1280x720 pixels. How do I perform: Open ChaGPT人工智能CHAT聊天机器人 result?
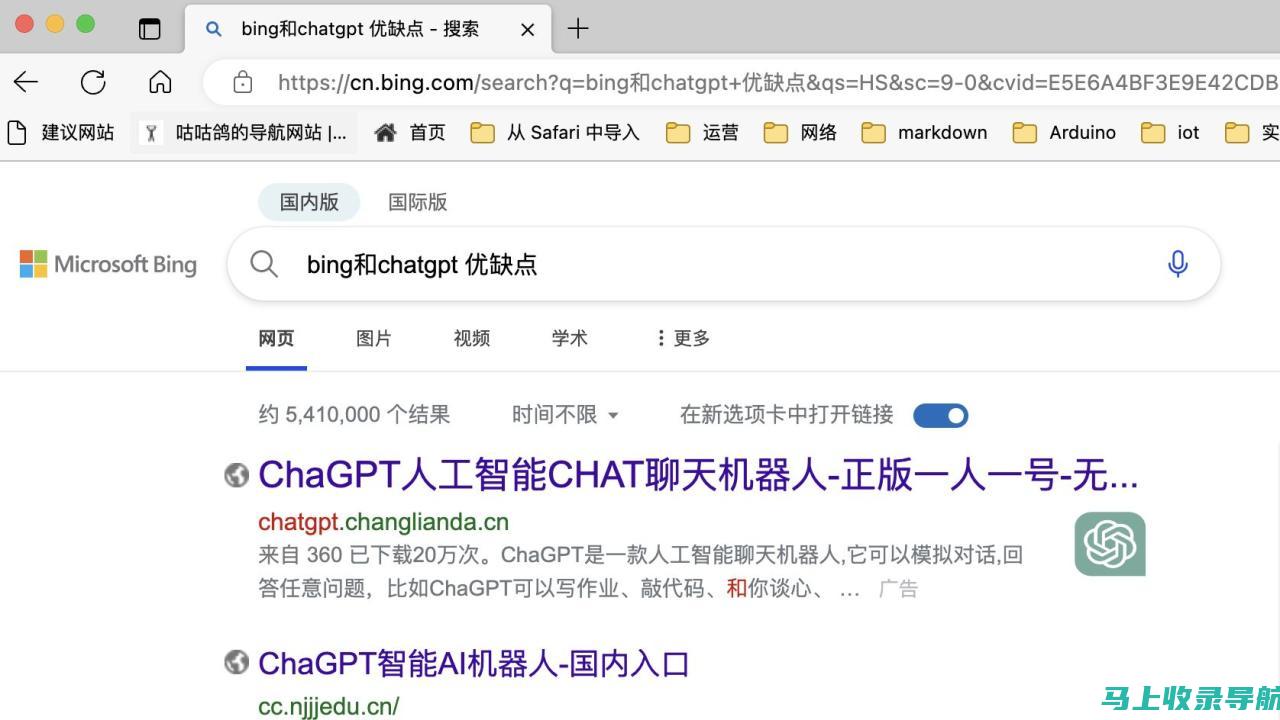[698, 475]
